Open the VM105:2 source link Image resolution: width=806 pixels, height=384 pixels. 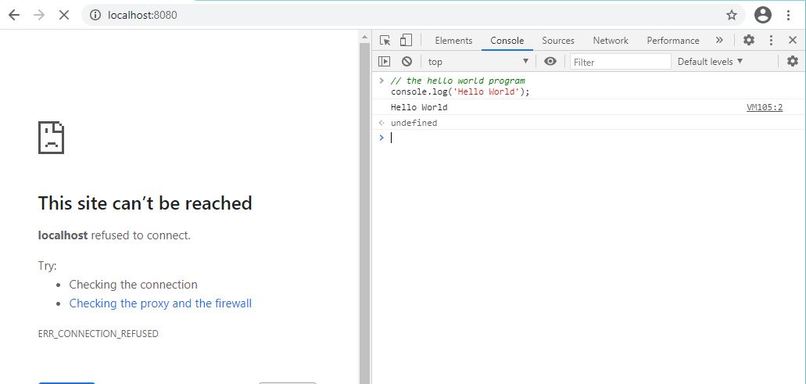click(x=764, y=107)
